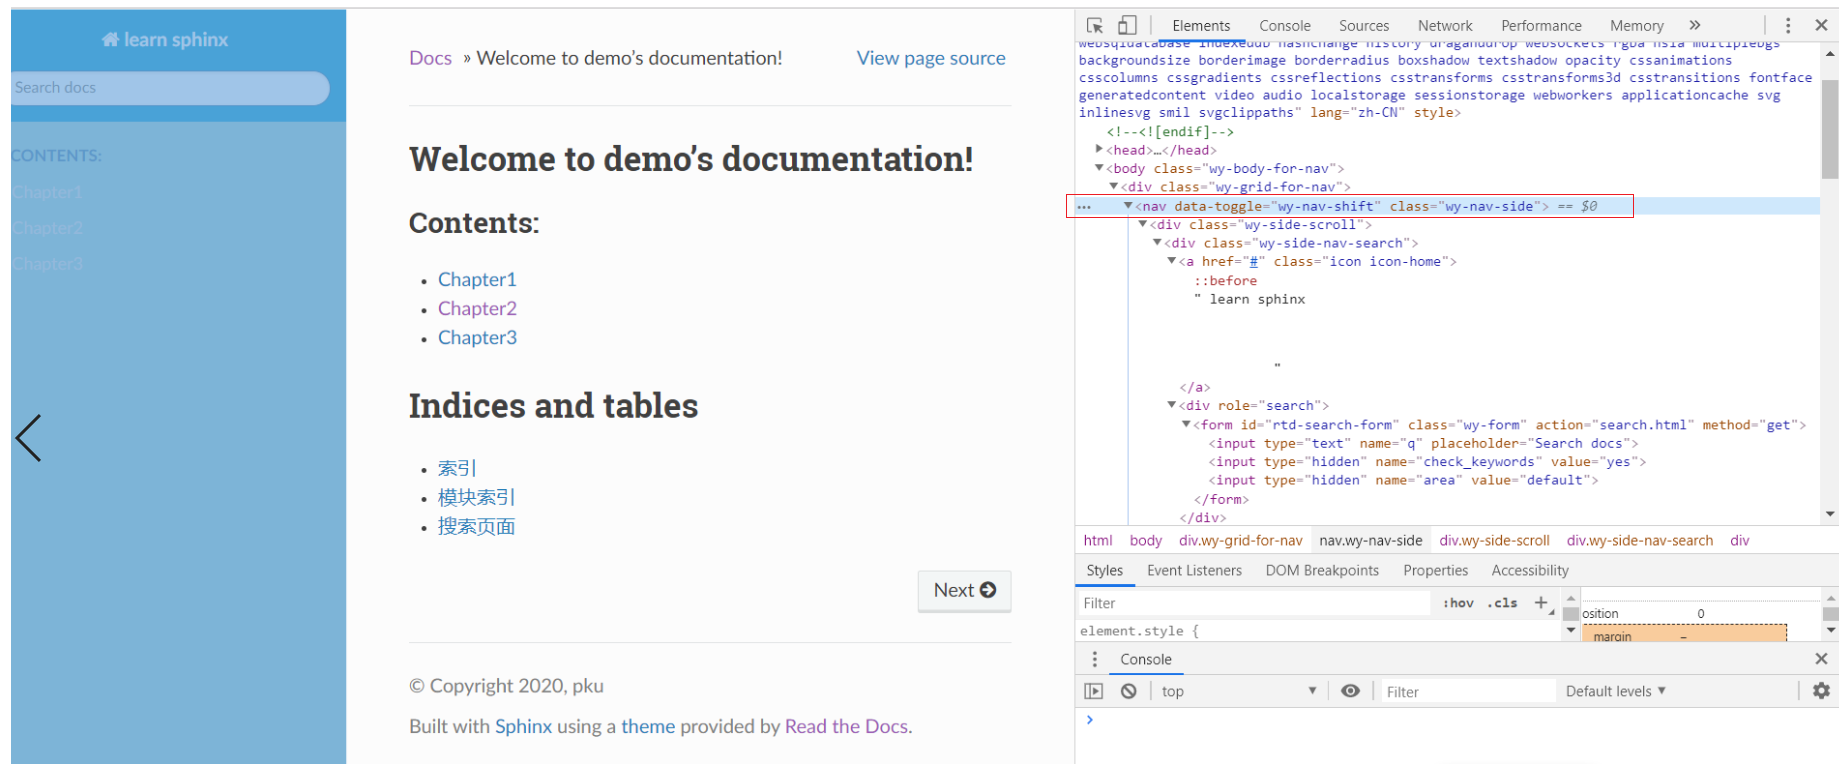Expand the collapsed head element node
The height and width of the screenshot is (764, 1842).
(x=1100, y=150)
